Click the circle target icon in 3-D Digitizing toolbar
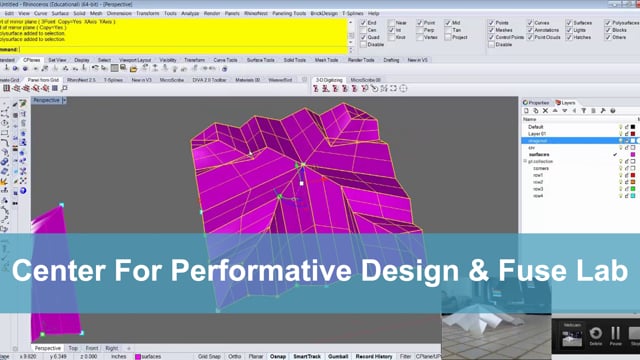 (403, 88)
